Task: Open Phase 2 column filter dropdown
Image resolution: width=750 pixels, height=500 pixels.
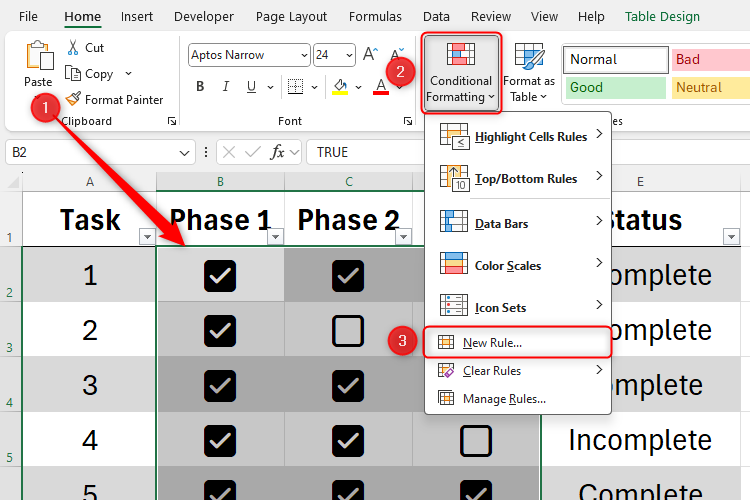Action: tap(404, 236)
